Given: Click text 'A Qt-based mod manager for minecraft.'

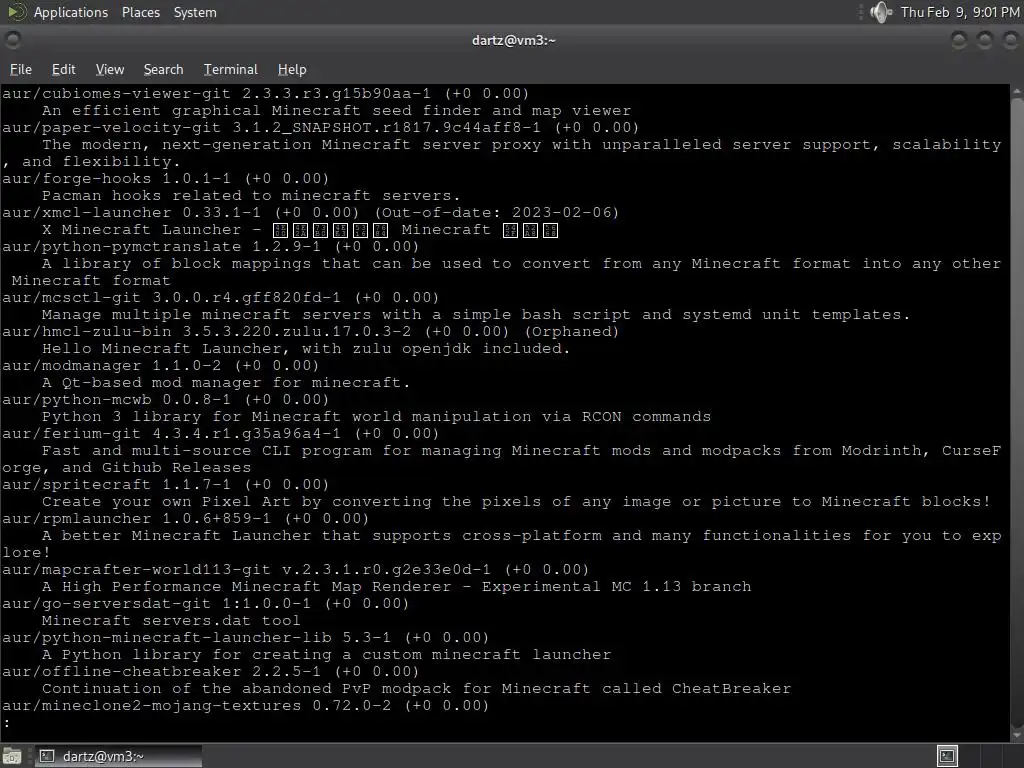Looking at the screenshot, I should tap(226, 382).
